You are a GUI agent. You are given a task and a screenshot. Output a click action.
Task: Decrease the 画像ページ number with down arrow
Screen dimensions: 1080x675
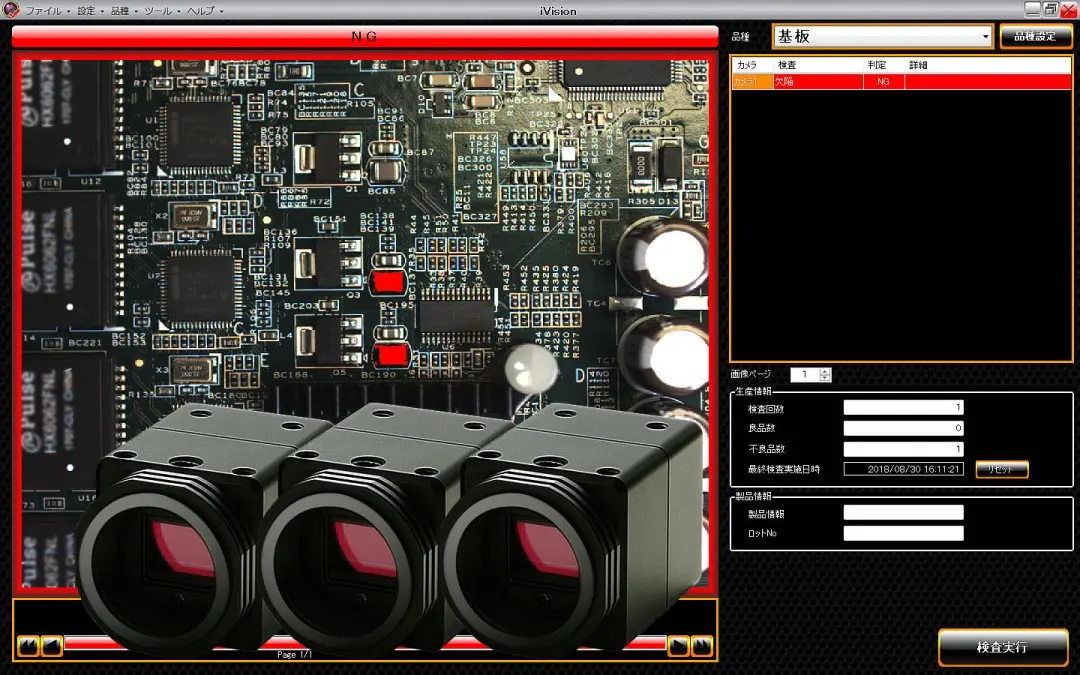[825, 378]
